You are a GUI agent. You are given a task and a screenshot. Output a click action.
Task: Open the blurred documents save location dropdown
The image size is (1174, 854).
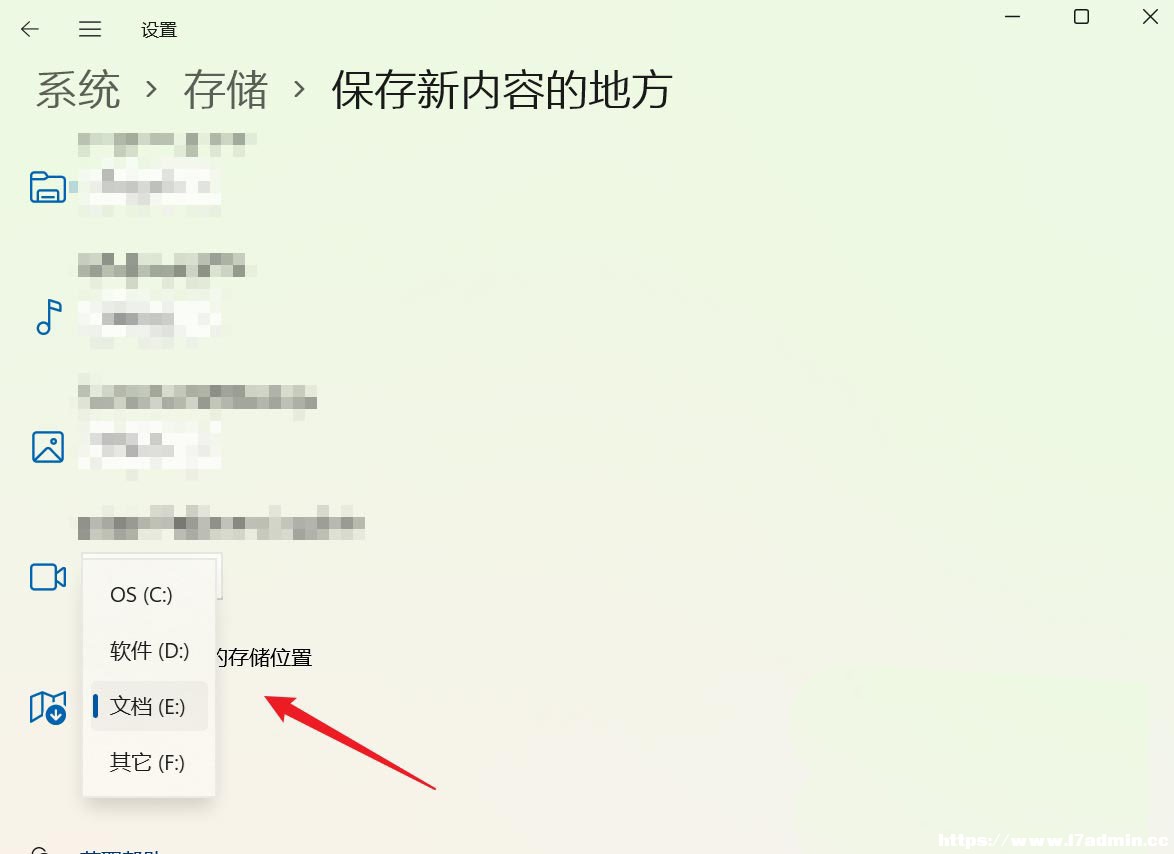(x=150, y=185)
